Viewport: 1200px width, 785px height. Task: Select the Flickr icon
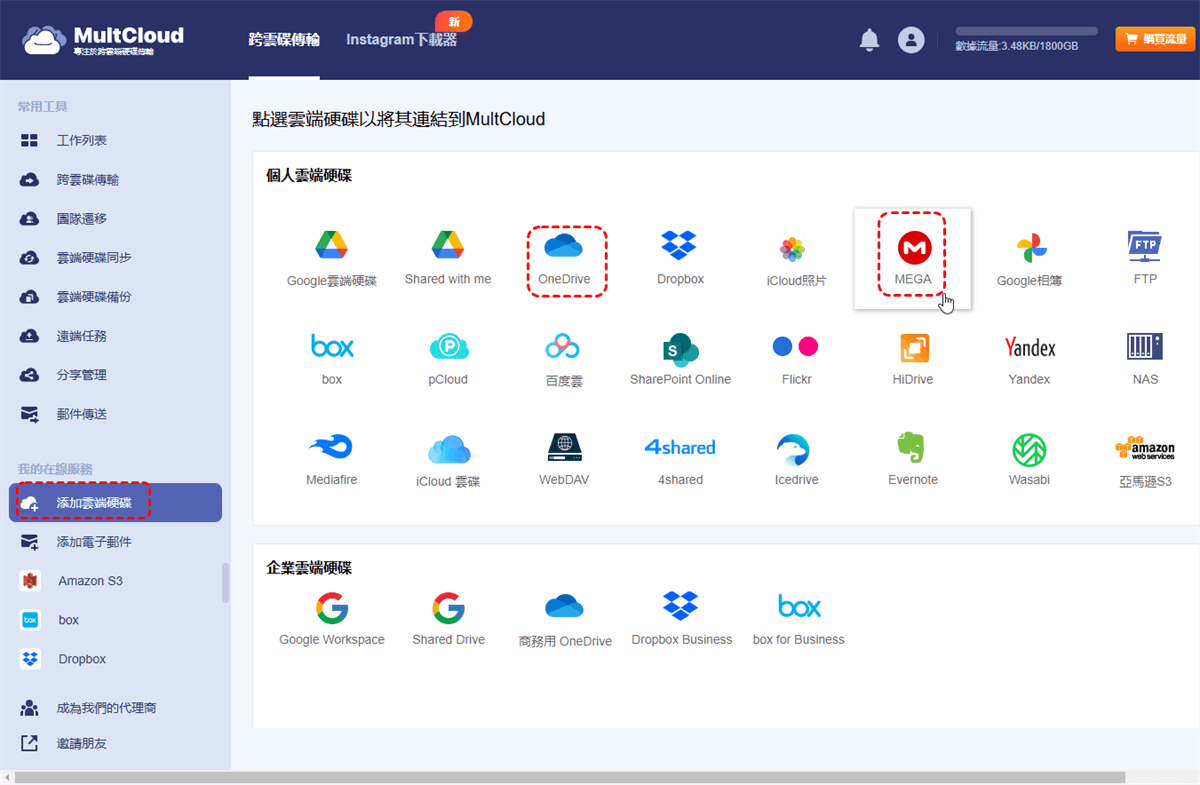click(796, 347)
